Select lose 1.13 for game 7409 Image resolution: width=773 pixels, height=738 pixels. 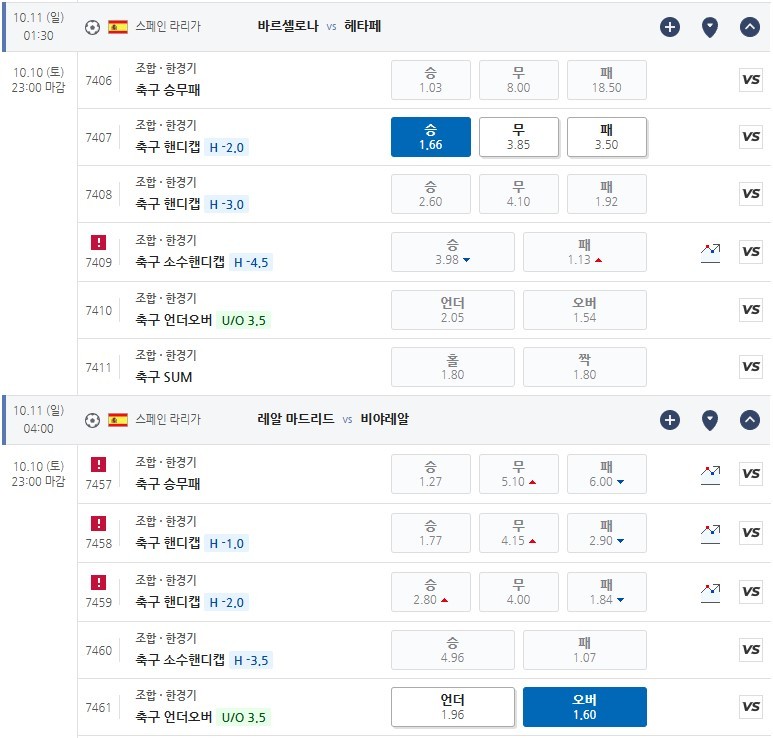(584, 252)
